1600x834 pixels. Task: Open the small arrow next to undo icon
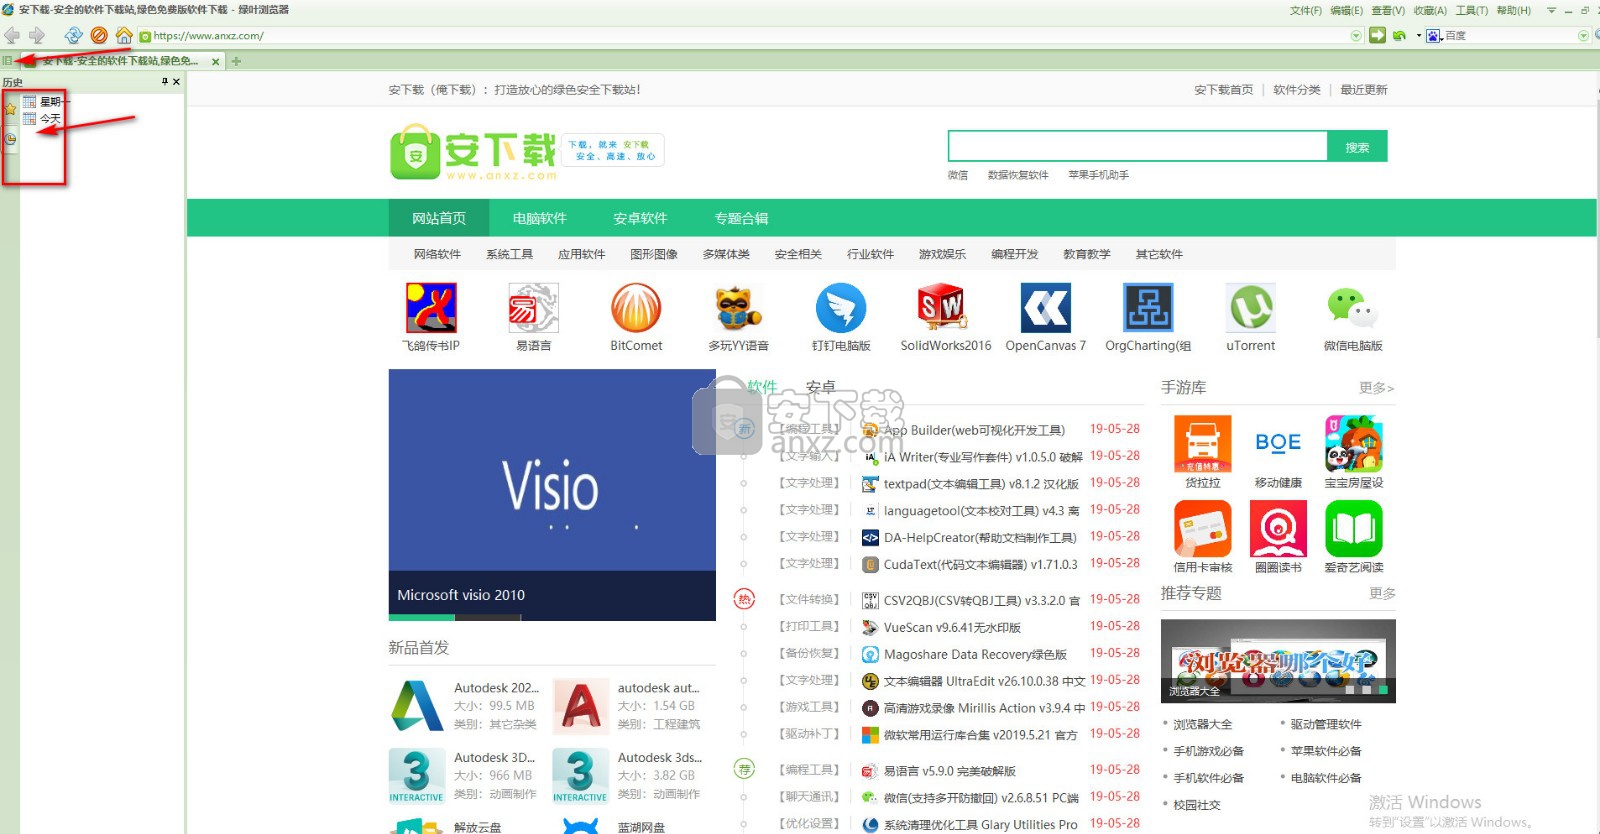[1418, 35]
